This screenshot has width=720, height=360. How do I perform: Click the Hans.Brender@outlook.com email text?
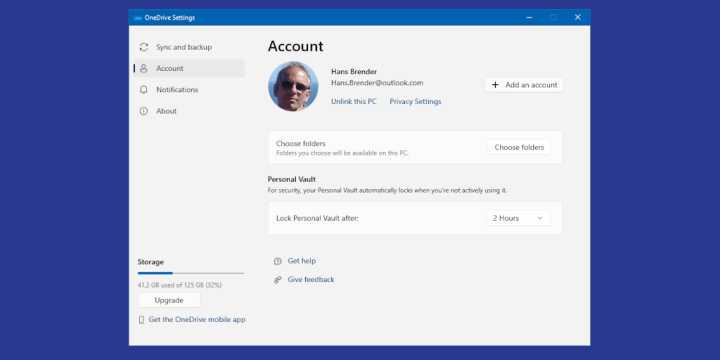coord(377,83)
